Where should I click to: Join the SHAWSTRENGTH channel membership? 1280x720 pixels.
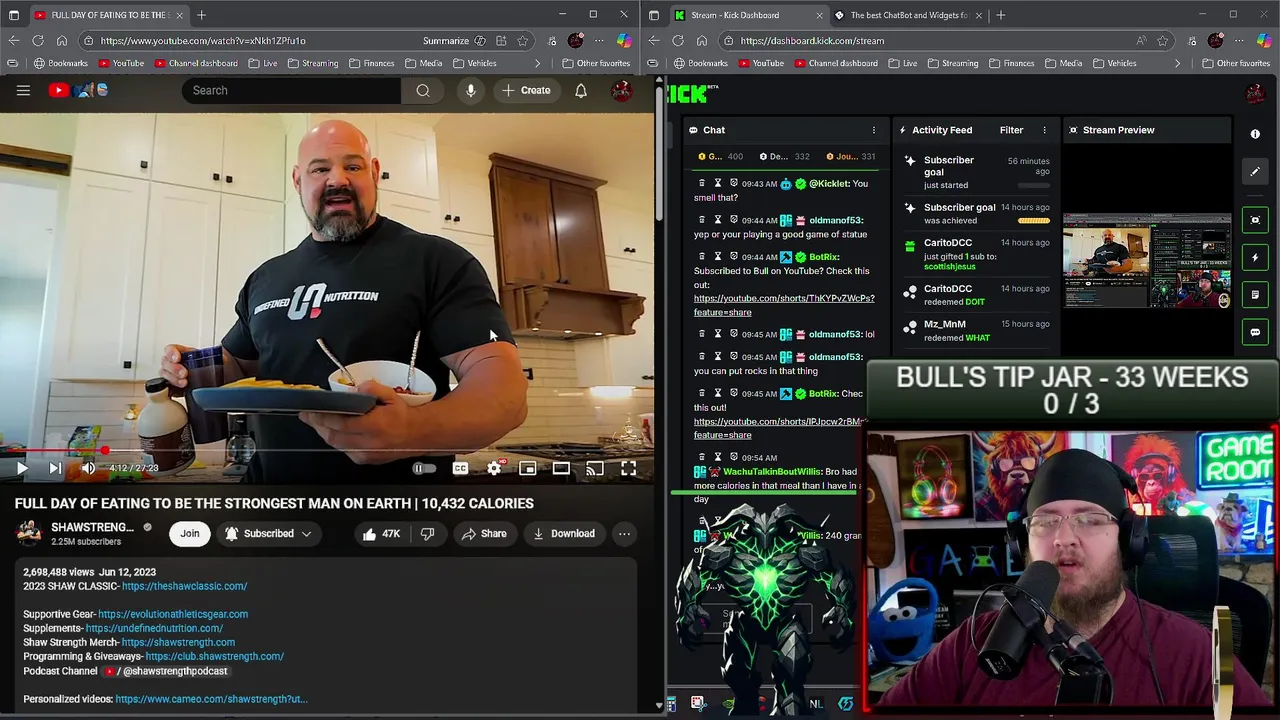click(x=190, y=534)
